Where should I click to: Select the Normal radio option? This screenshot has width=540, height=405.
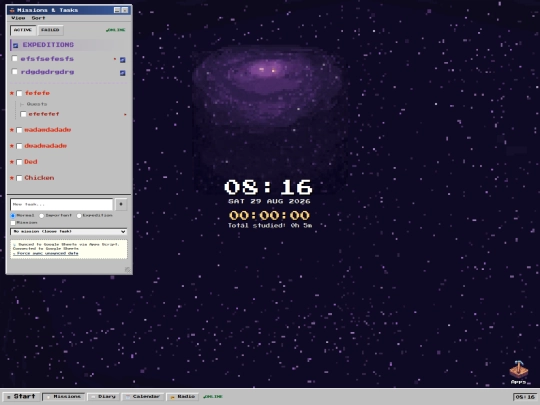(13, 216)
